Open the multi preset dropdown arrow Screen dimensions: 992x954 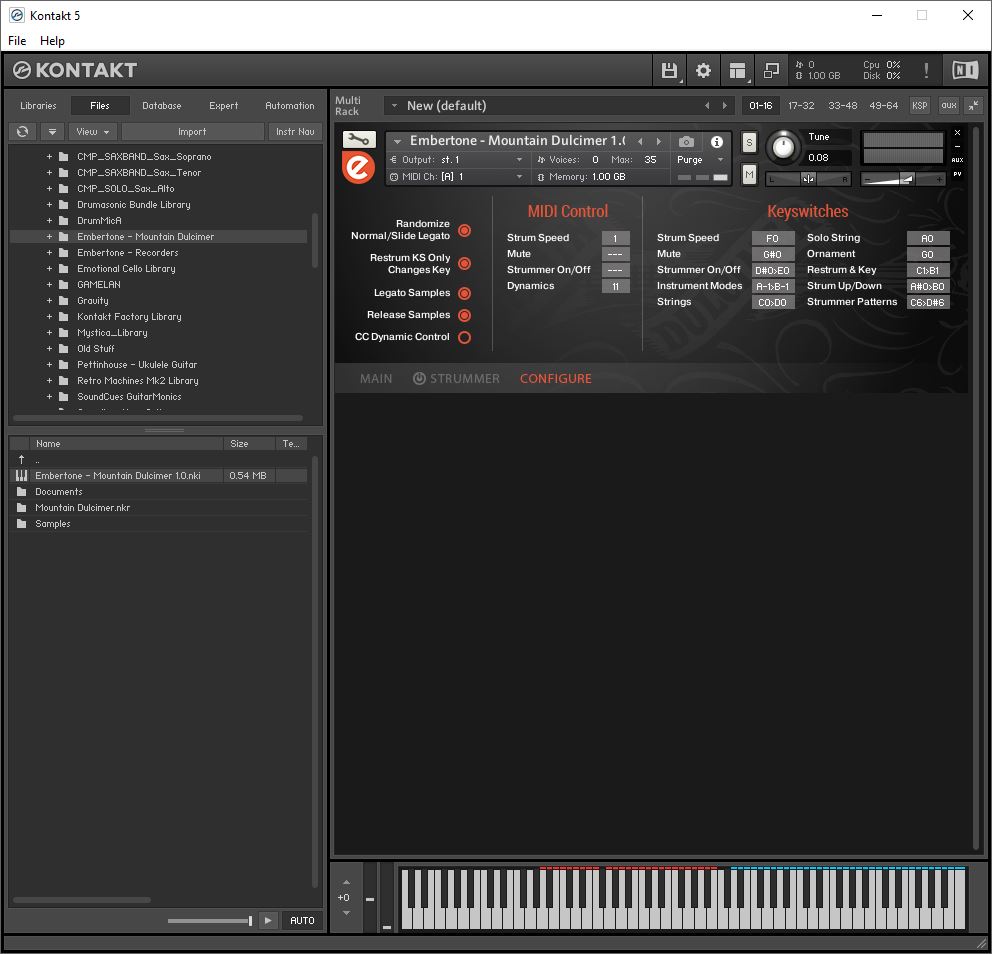(x=394, y=106)
